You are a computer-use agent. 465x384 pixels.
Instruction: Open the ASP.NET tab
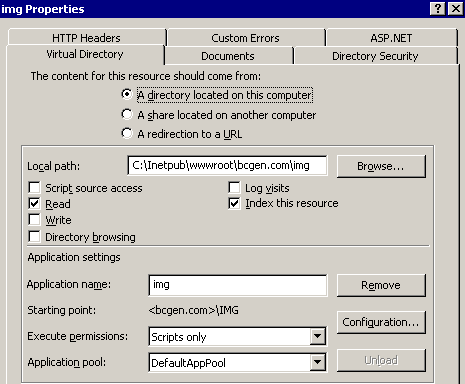click(391, 38)
